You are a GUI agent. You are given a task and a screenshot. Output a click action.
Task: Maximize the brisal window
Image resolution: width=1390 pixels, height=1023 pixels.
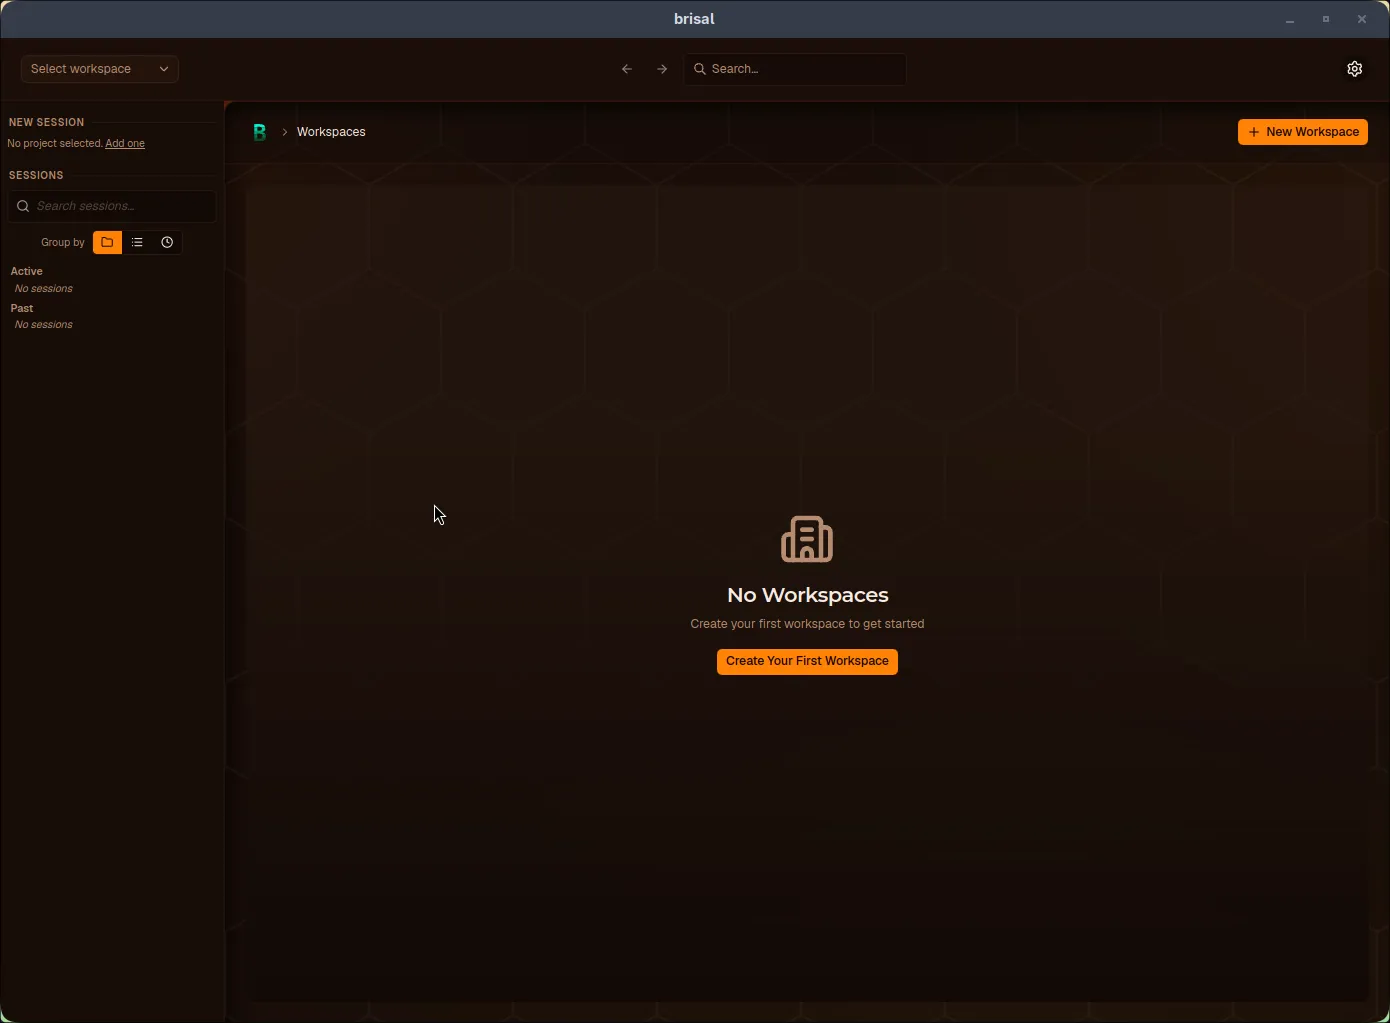tap(1326, 19)
